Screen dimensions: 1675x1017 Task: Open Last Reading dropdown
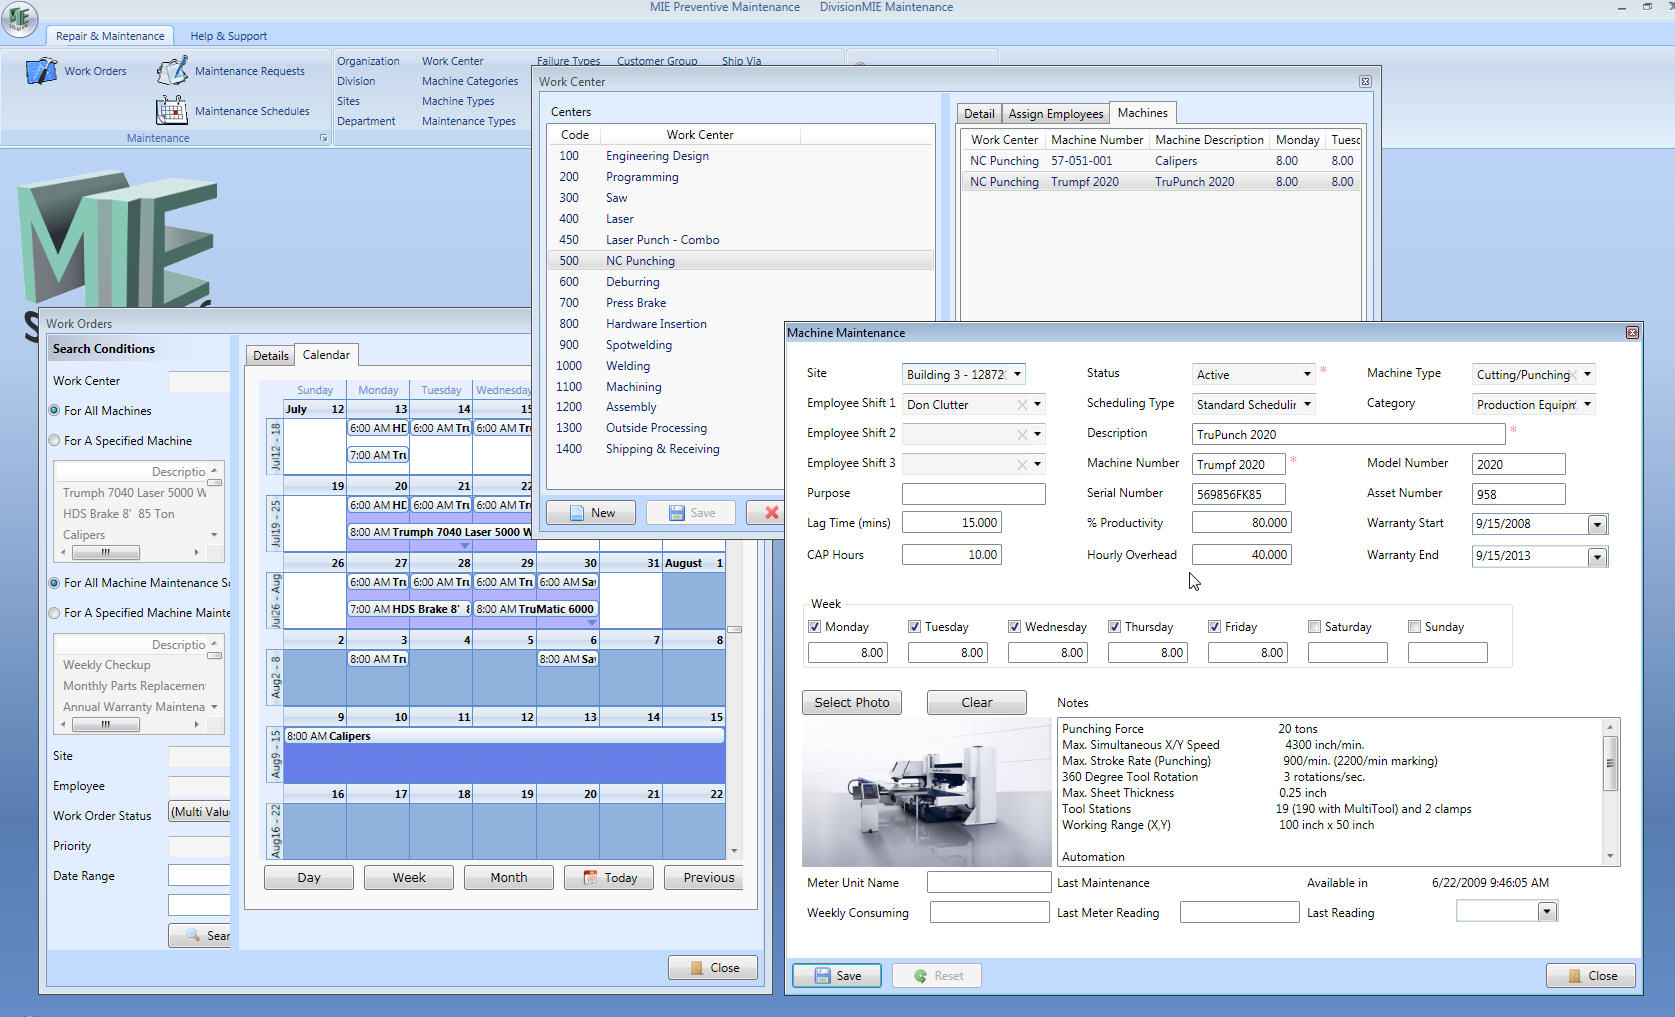coord(1547,912)
